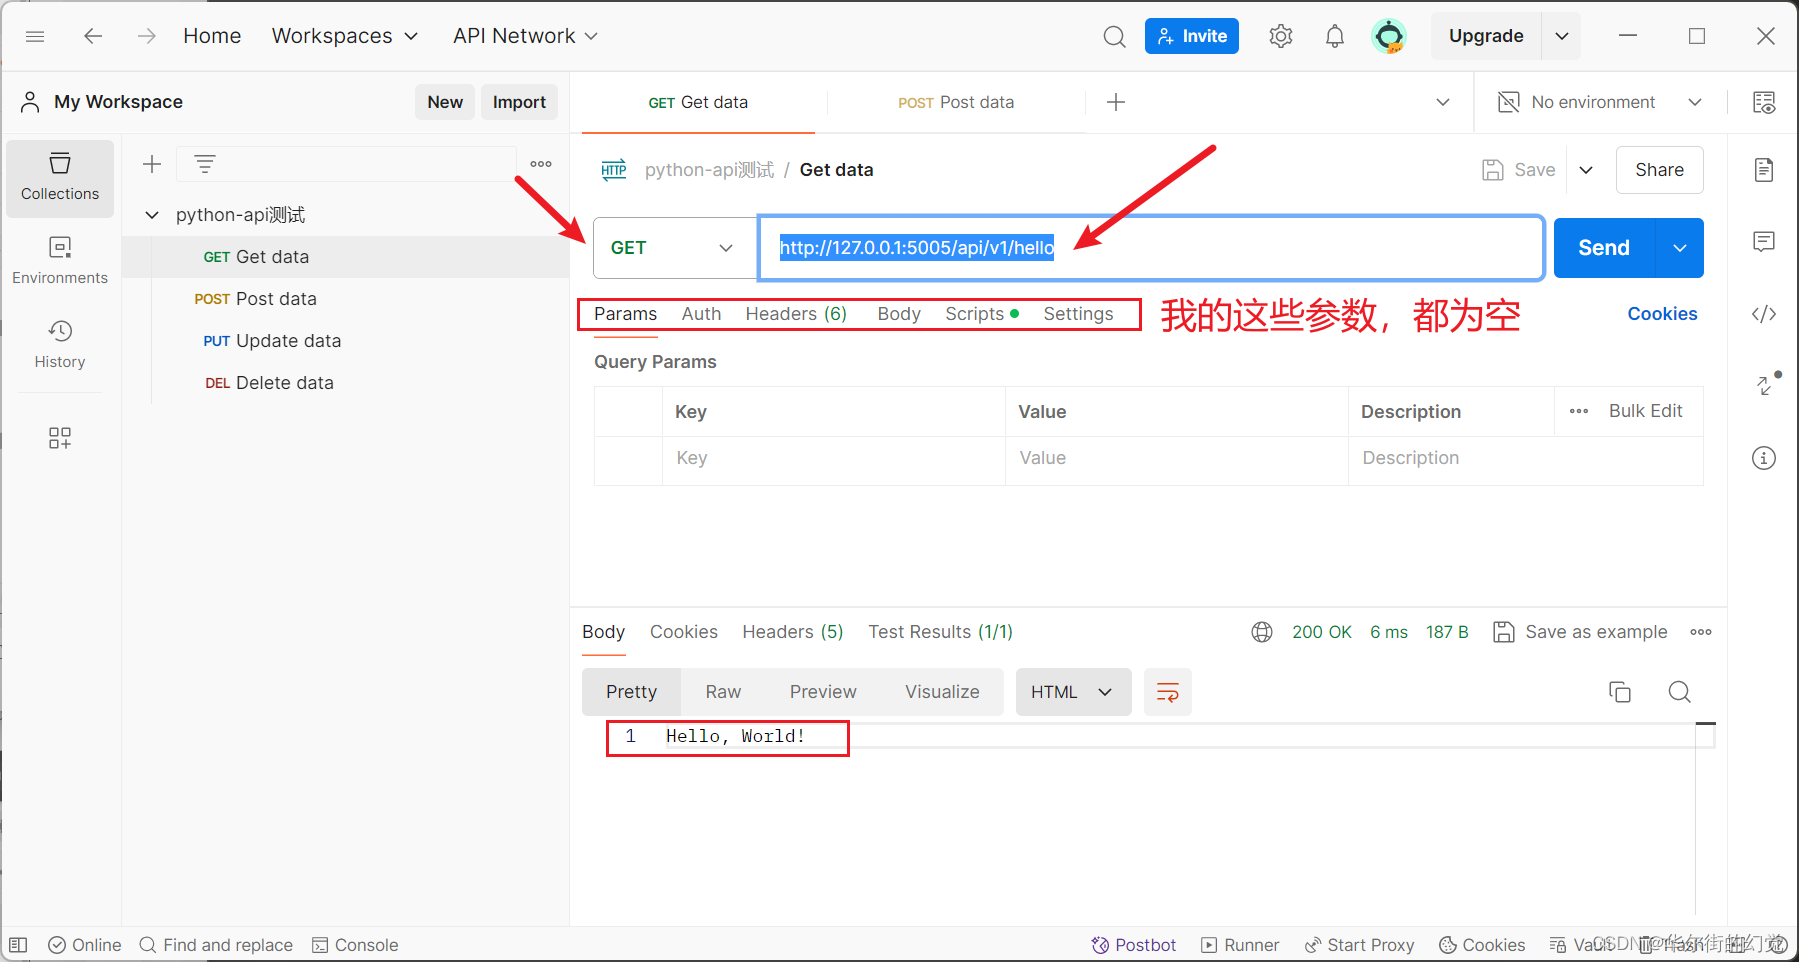The width and height of the screenshot is (1799, 962).
Task: Open the Headers (6) request tab
Action: pyautogui.click(x=796, y=314)
